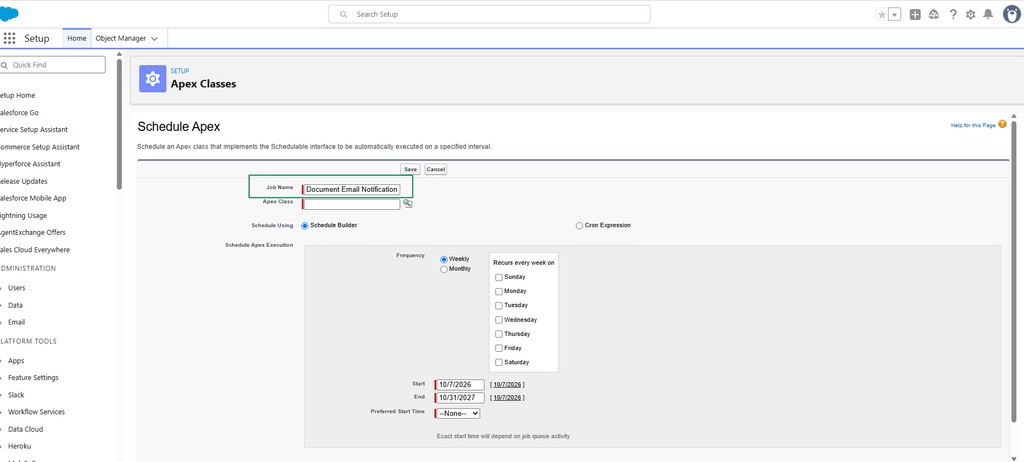Choose the Weekly frequency option
Screen dimensions: 1024x462
[444, 259]
